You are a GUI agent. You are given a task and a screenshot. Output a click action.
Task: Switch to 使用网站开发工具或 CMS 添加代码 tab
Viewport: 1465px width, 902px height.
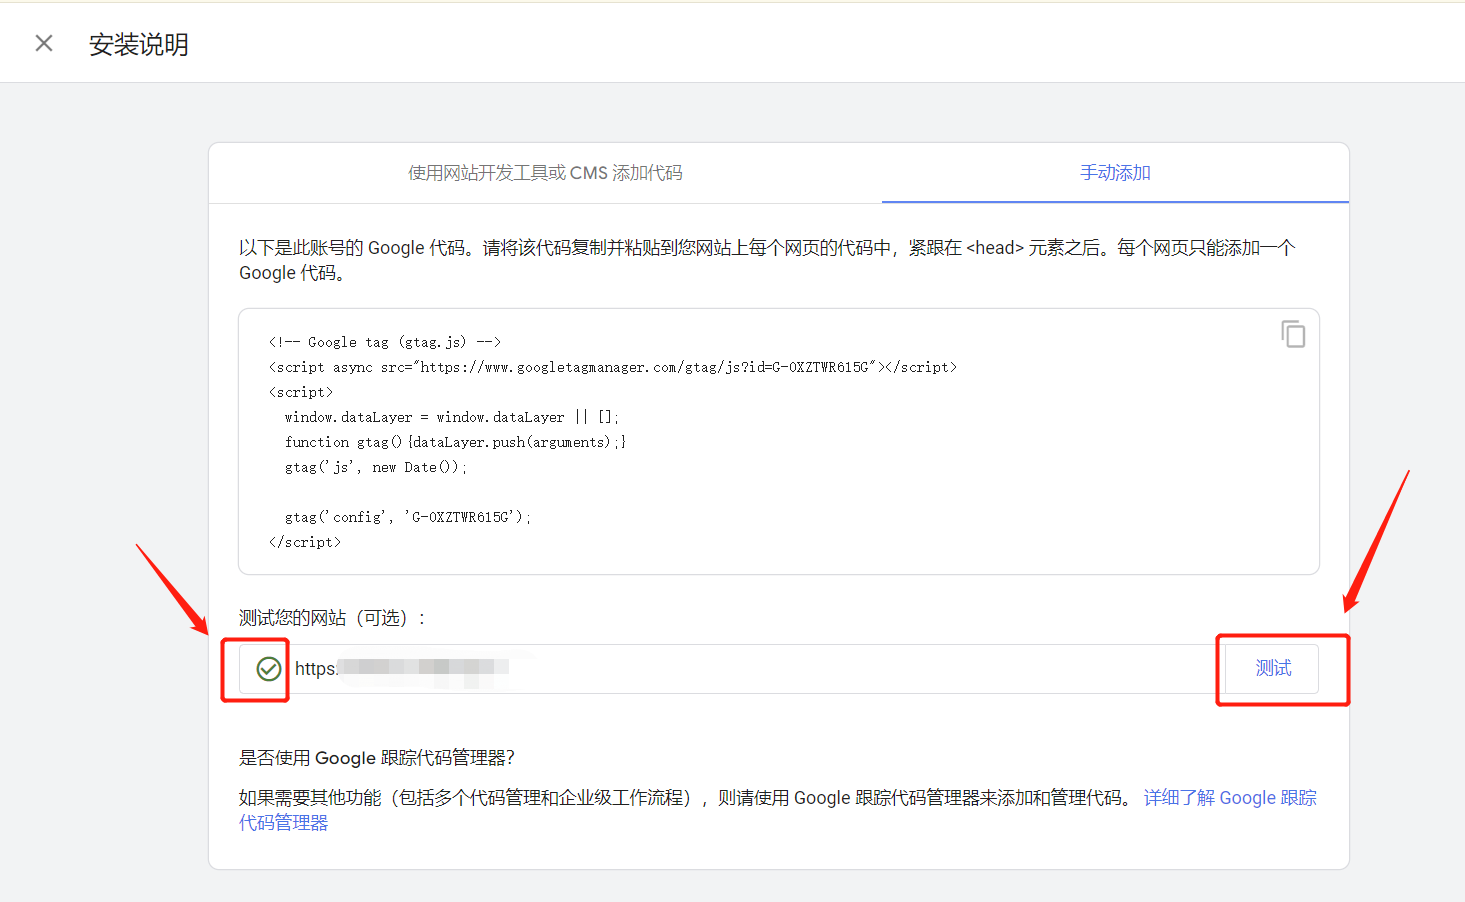[545, 173]
